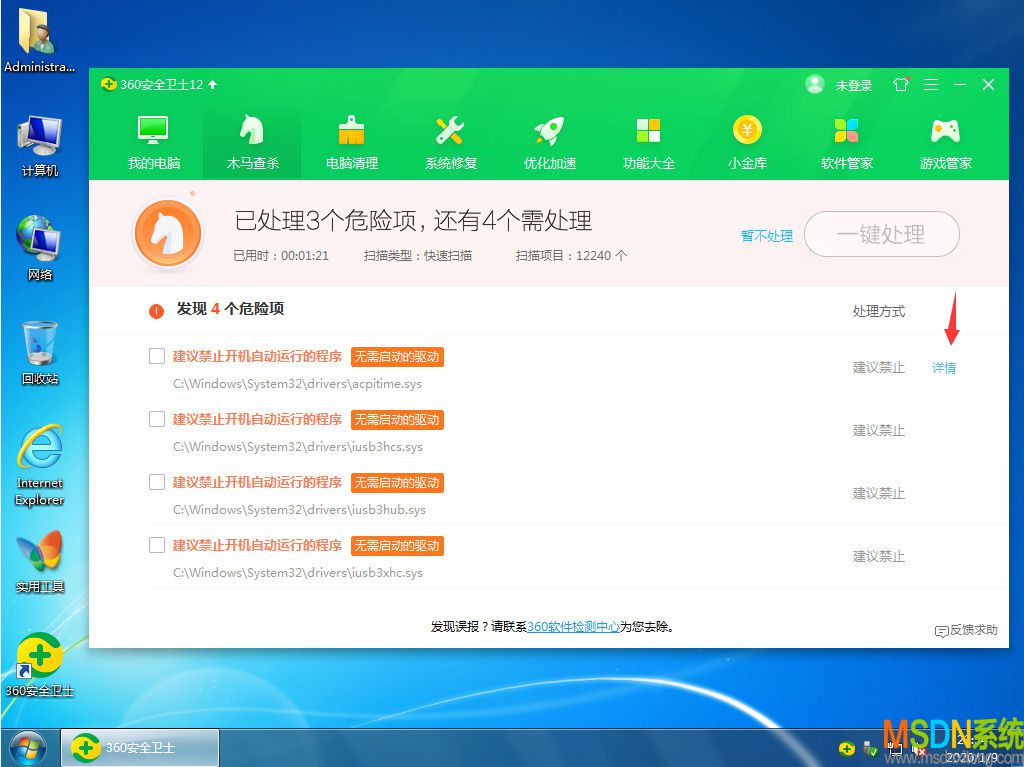Click the 扫描项目：12240 个 text
Image resolution: width=1024 pixels, height=767 pixels.
point(571,255)
